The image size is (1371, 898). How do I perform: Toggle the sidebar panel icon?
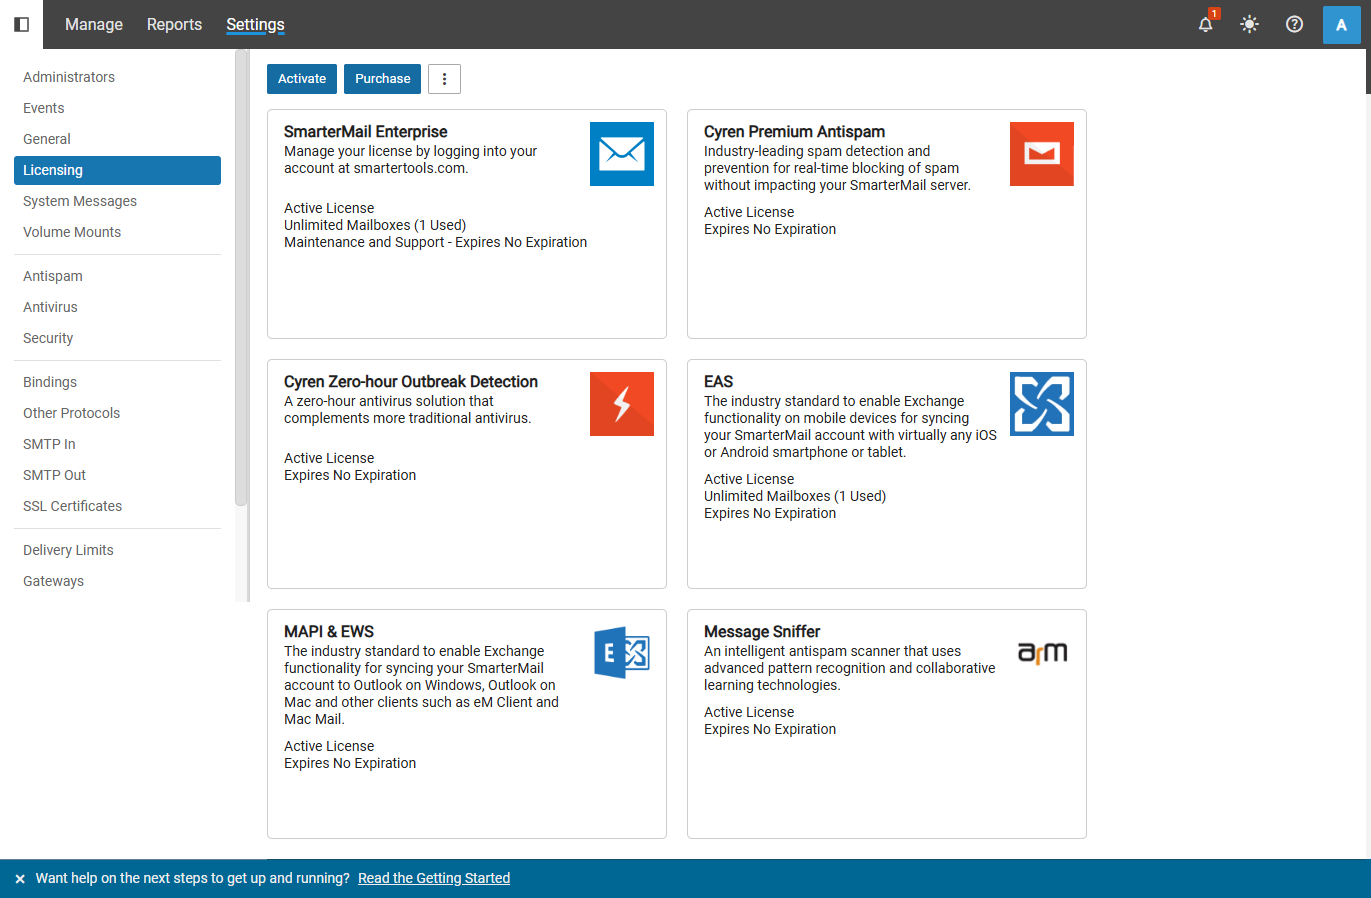[21, 24]
